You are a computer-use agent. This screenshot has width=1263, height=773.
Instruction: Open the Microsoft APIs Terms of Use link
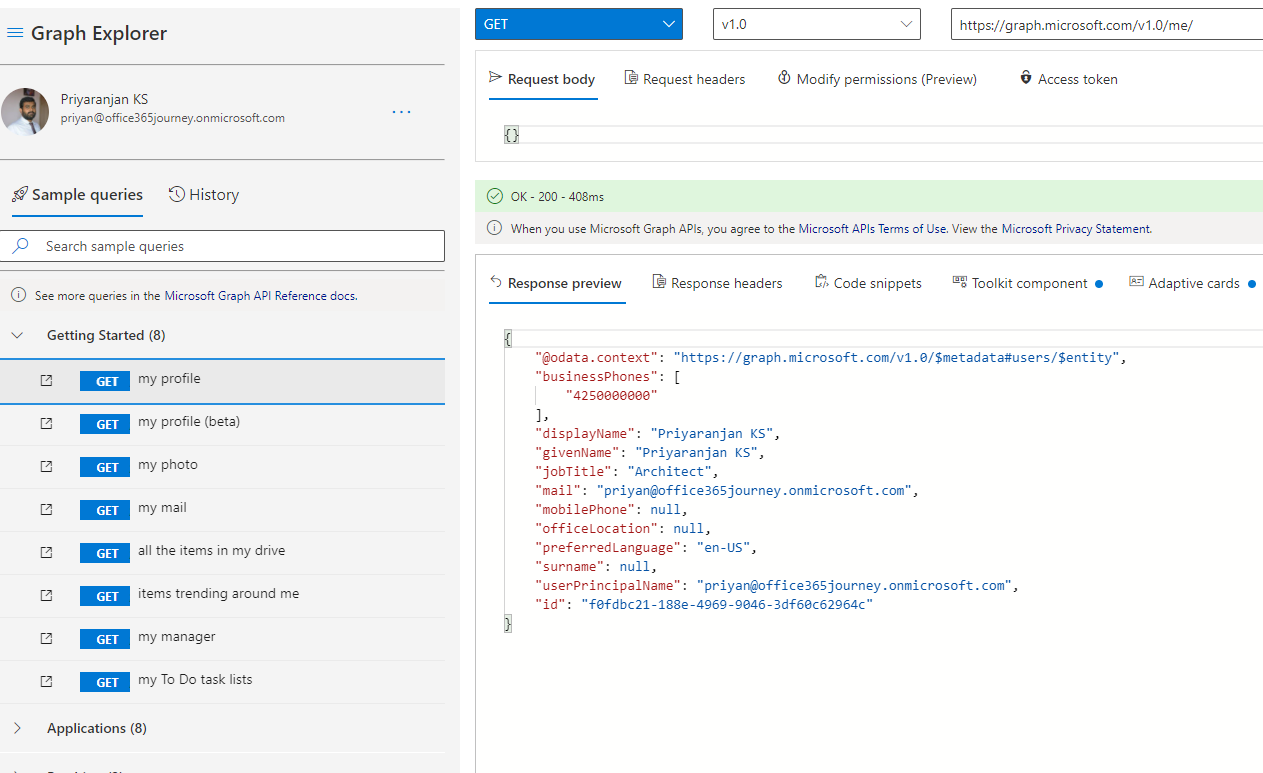[873, 228]
